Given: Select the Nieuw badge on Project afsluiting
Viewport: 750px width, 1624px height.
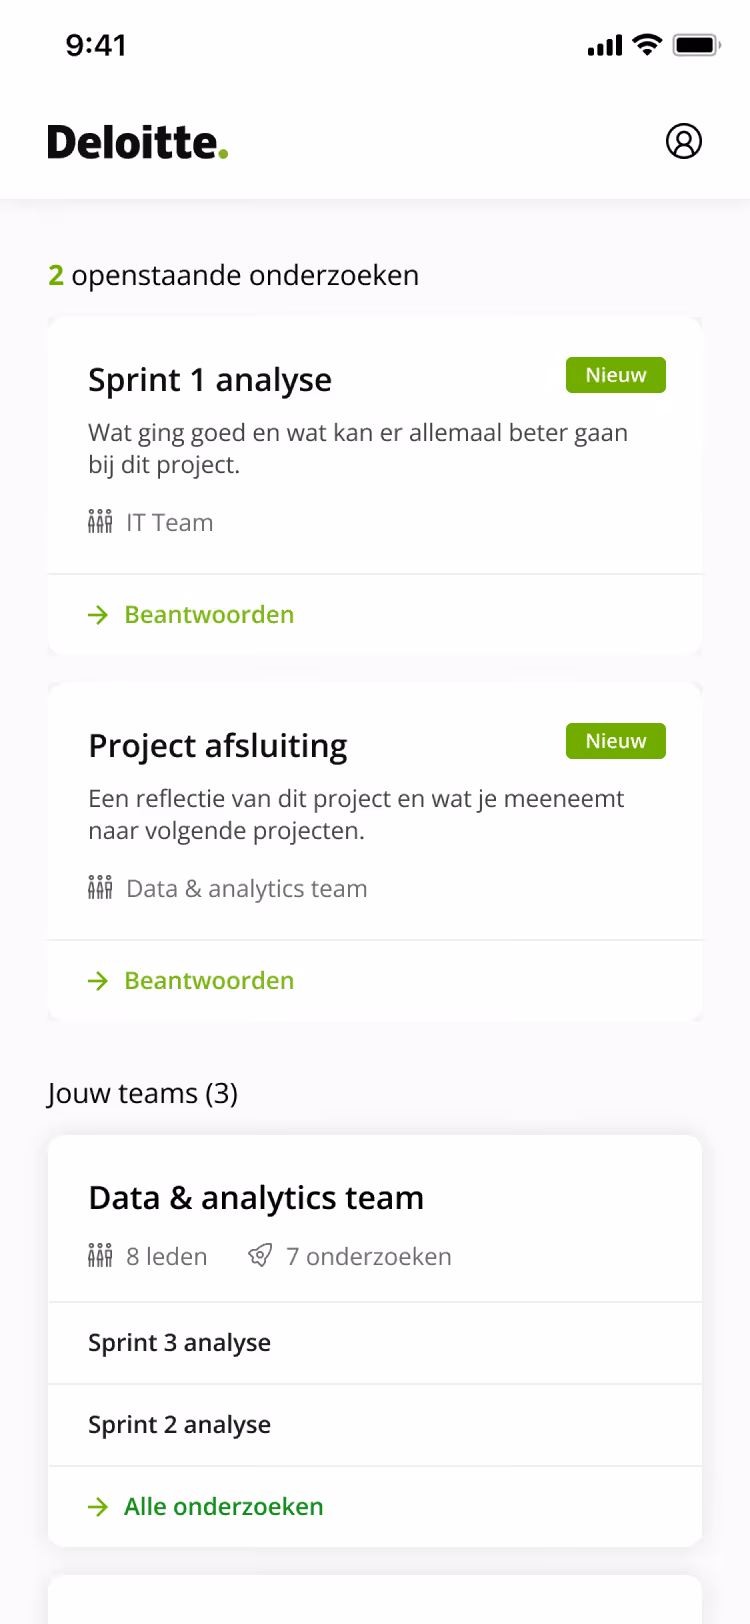Looking at the screenshot, I should 615,741.
